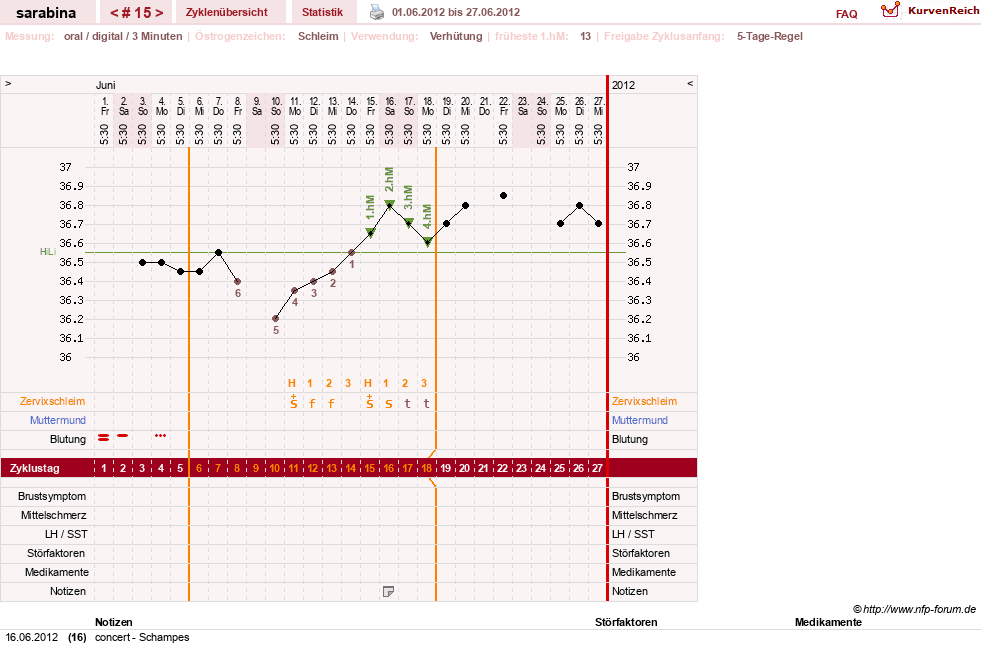Open the FAQ link
981x661 pixels.
[x=846, y=14]
